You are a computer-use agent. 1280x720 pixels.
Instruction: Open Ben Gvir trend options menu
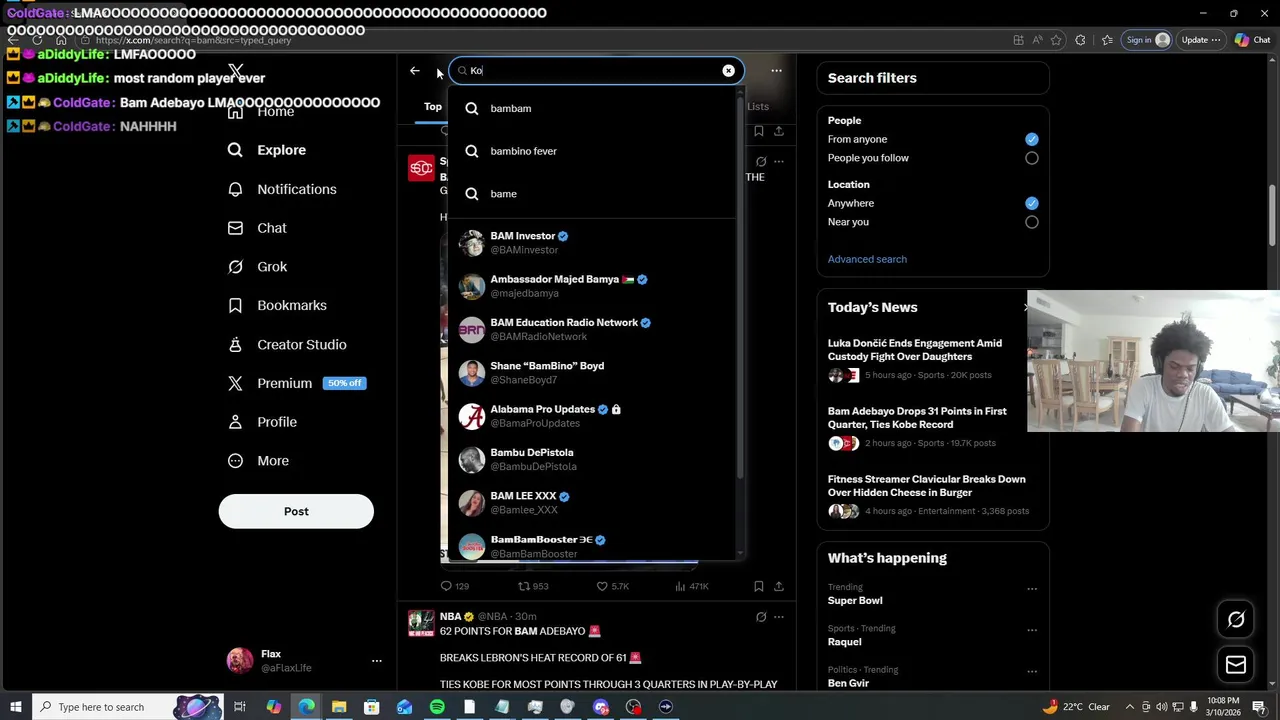(x=1032, y=671)
